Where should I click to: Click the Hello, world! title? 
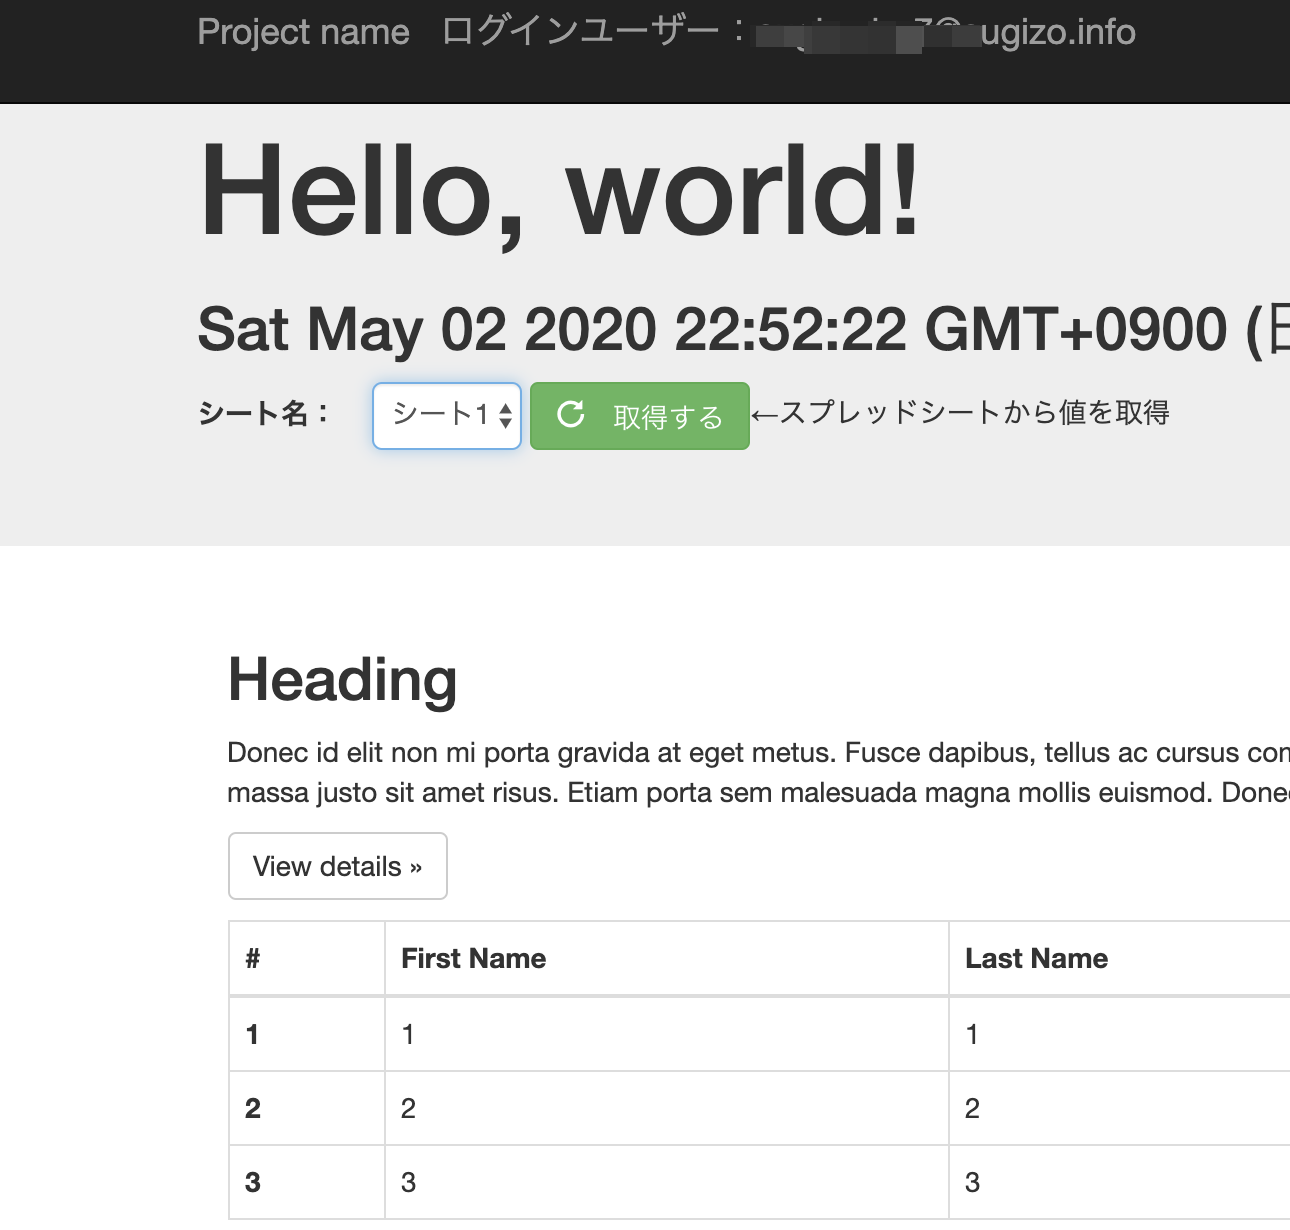coord(558,191)
